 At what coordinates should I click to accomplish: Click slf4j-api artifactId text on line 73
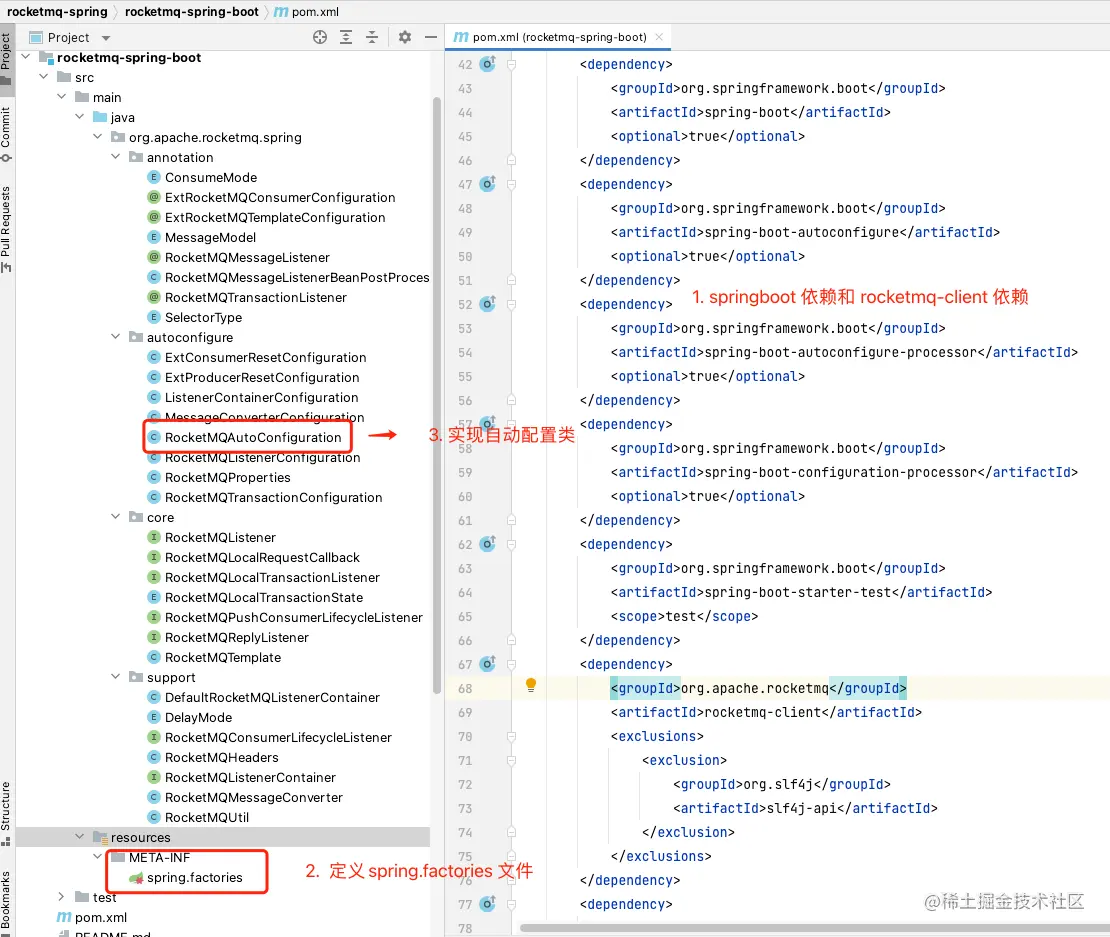802,808
